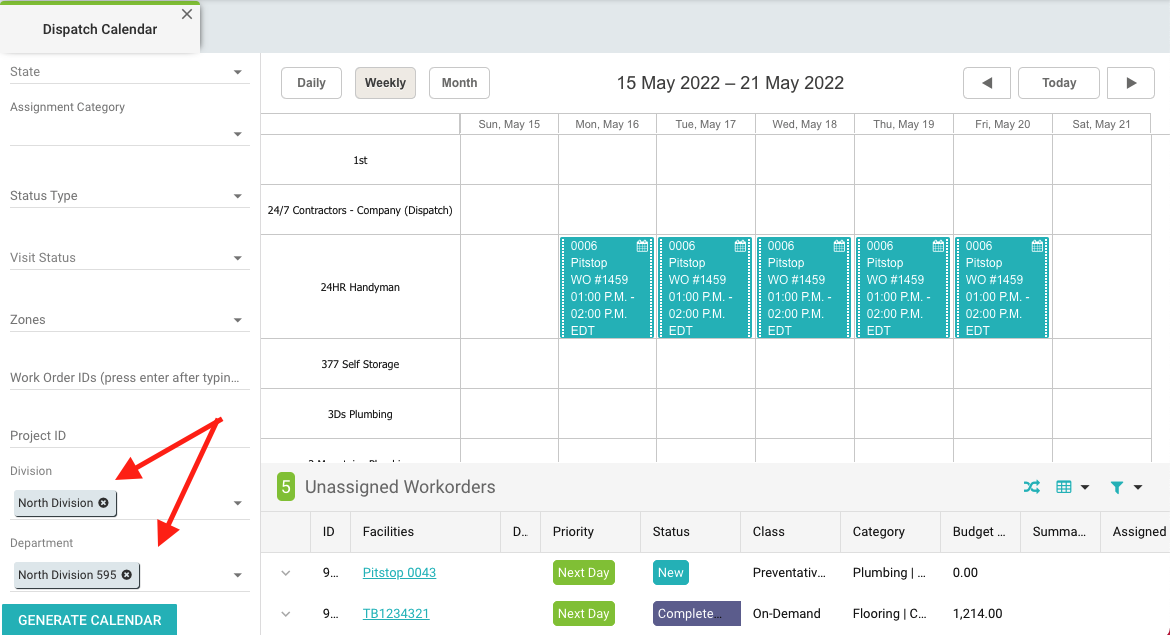Click the shuffle icon in Unassigned Workorders
Screen dimensions: 1170x635
pyautogui.click(x=1031, y=487)
